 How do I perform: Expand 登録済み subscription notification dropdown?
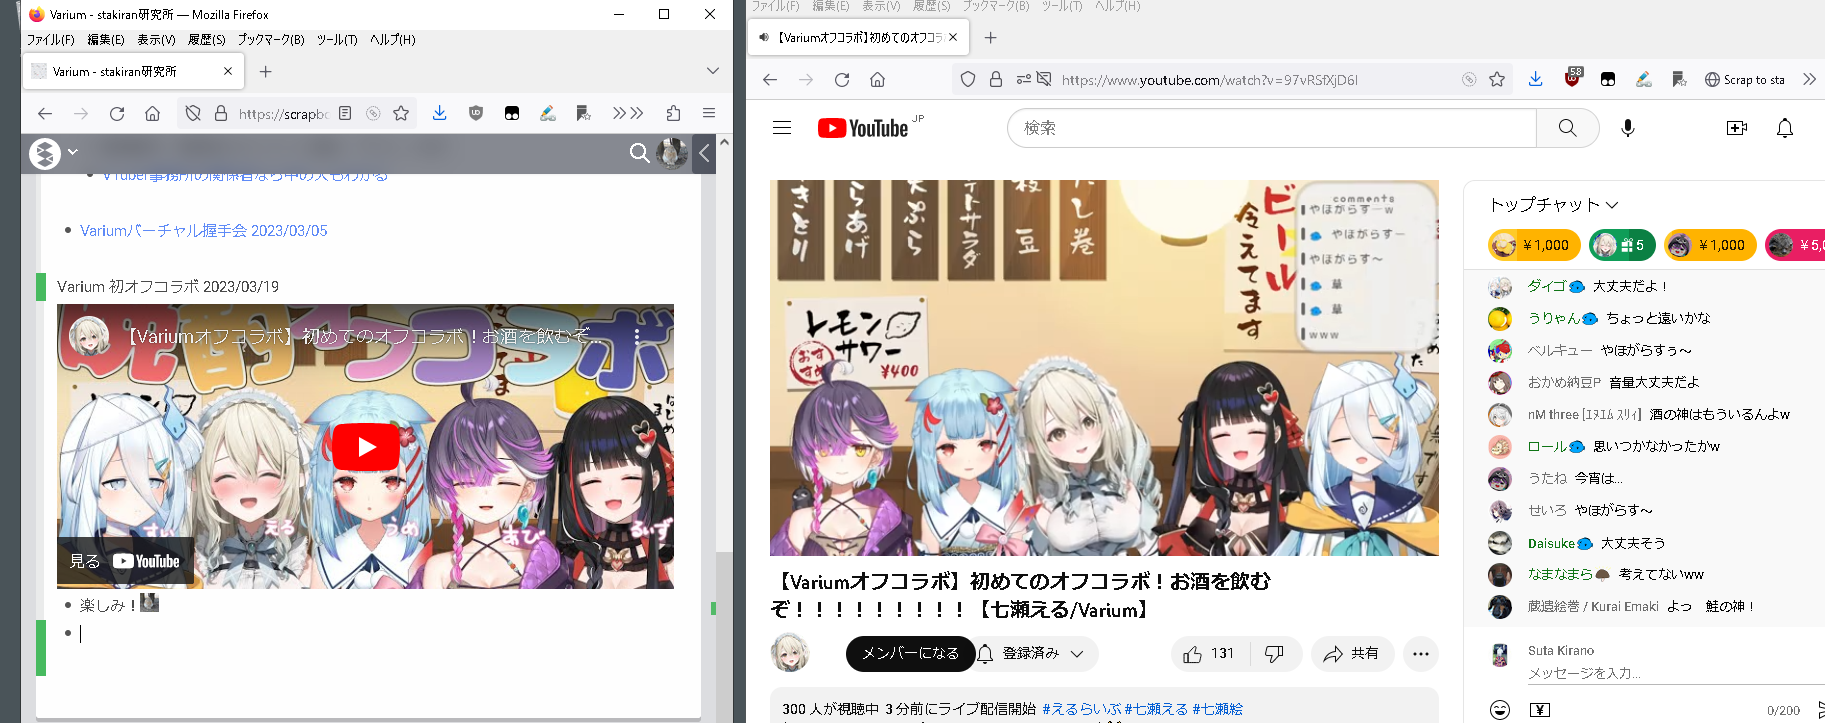(1037, 654)
